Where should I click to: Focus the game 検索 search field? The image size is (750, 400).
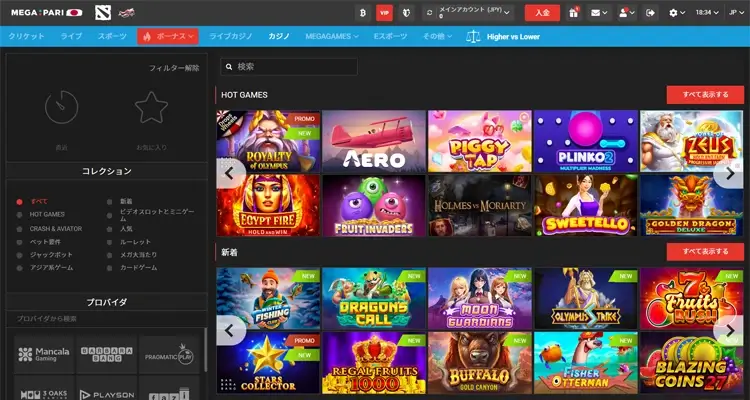(289, 67)
